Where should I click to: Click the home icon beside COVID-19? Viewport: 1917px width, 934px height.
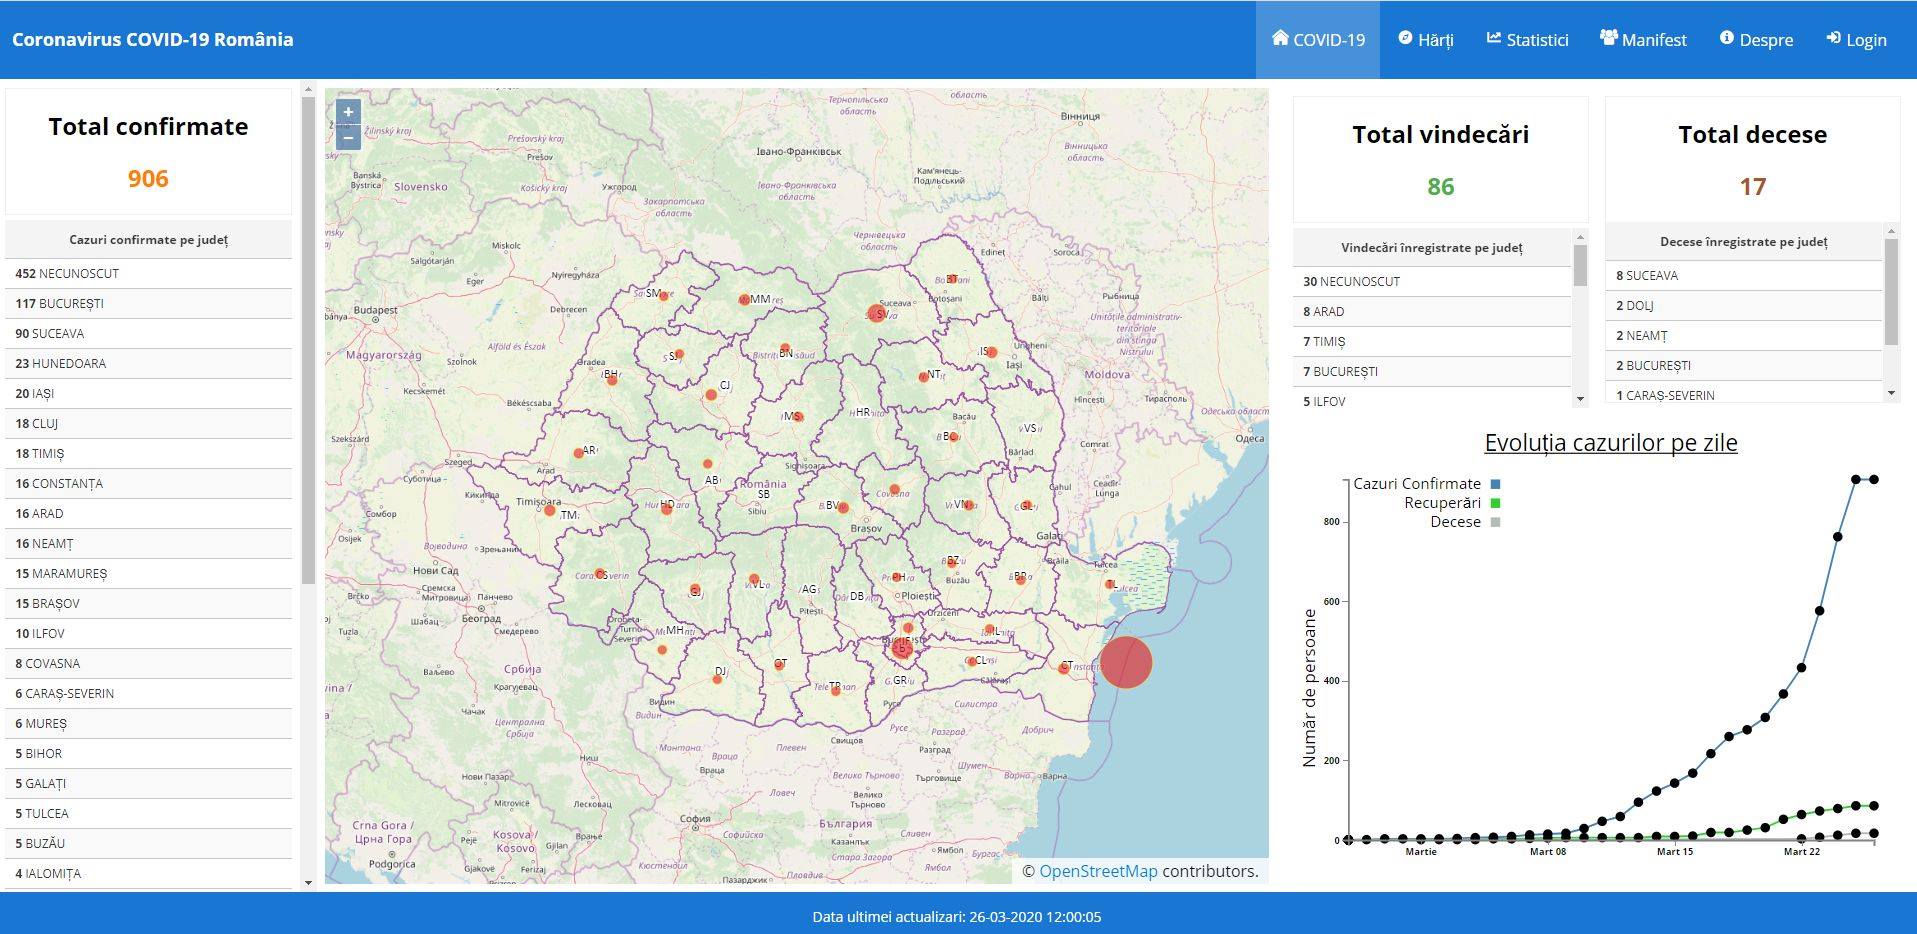click(x=1280, y=38)
